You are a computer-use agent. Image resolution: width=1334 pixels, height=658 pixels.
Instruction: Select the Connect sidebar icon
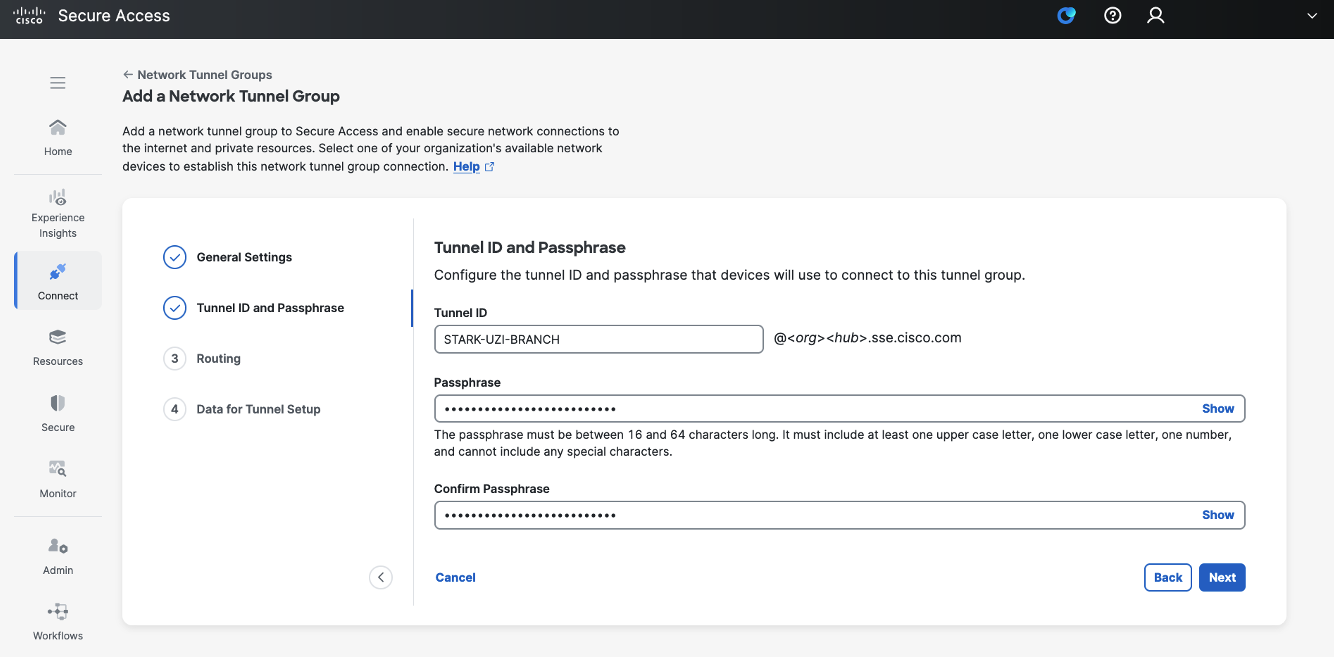57,280
